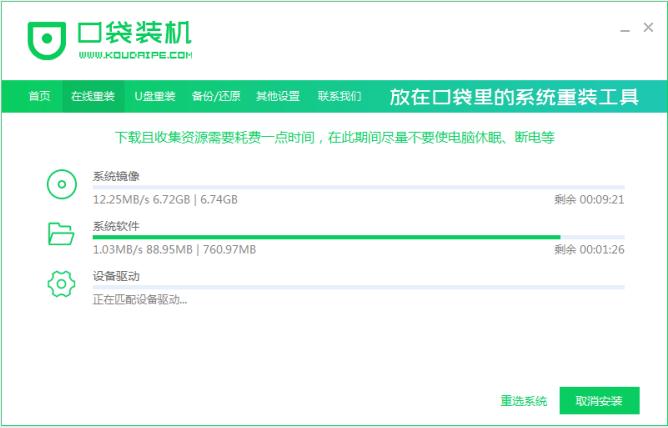Click the 系统镜像 label
Image resolution: width=668 pixels, height=428 pixels.
[x=116, y=176]
